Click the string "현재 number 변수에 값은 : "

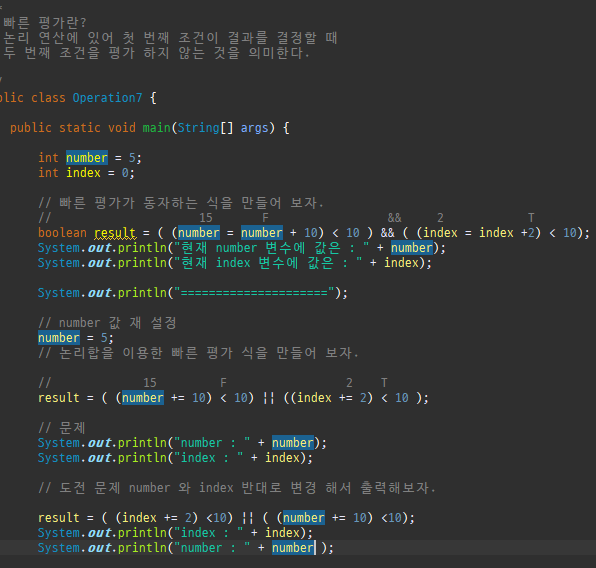271,248
